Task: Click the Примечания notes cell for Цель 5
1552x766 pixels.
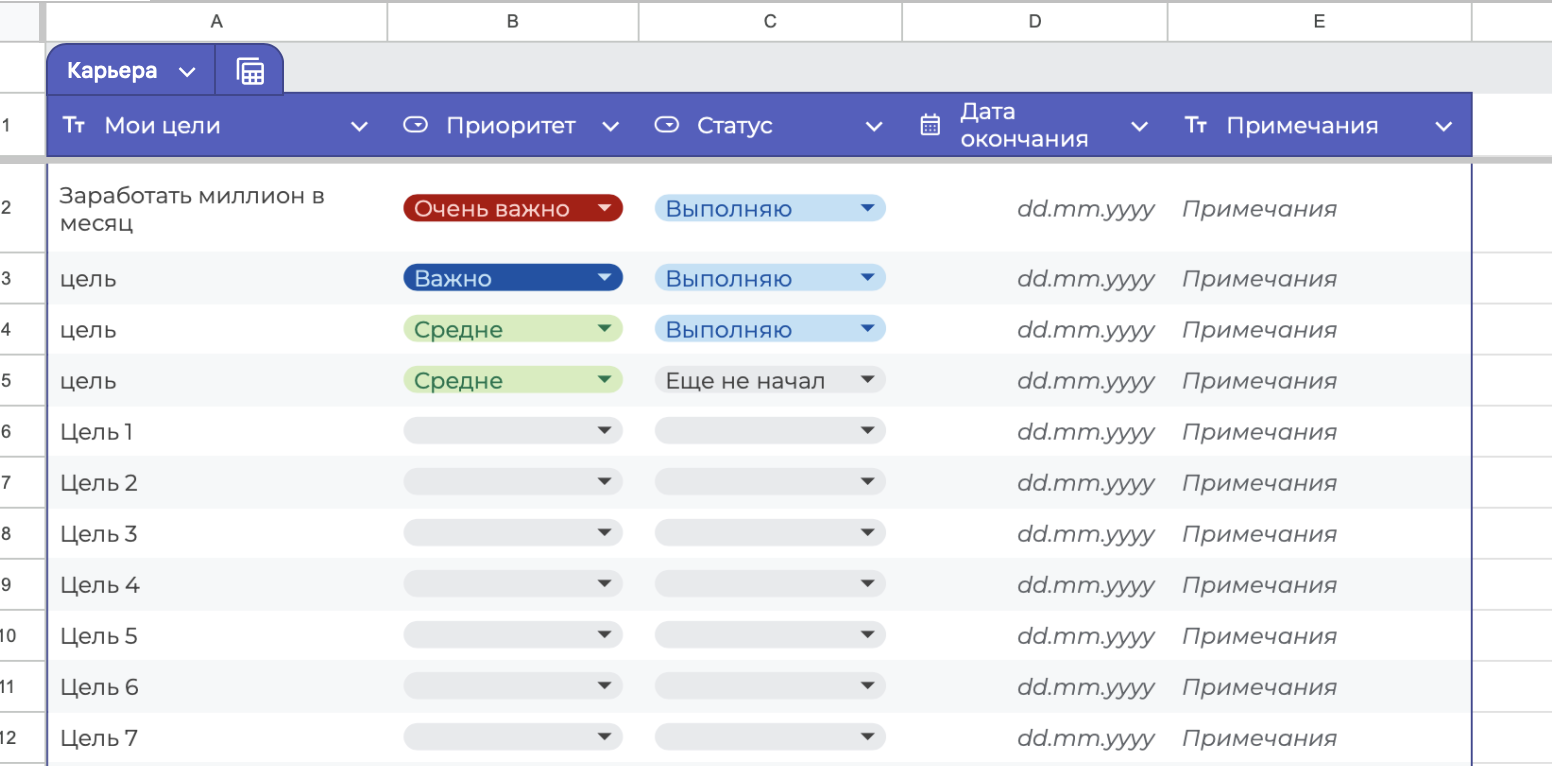Action: click(1320, 635)
